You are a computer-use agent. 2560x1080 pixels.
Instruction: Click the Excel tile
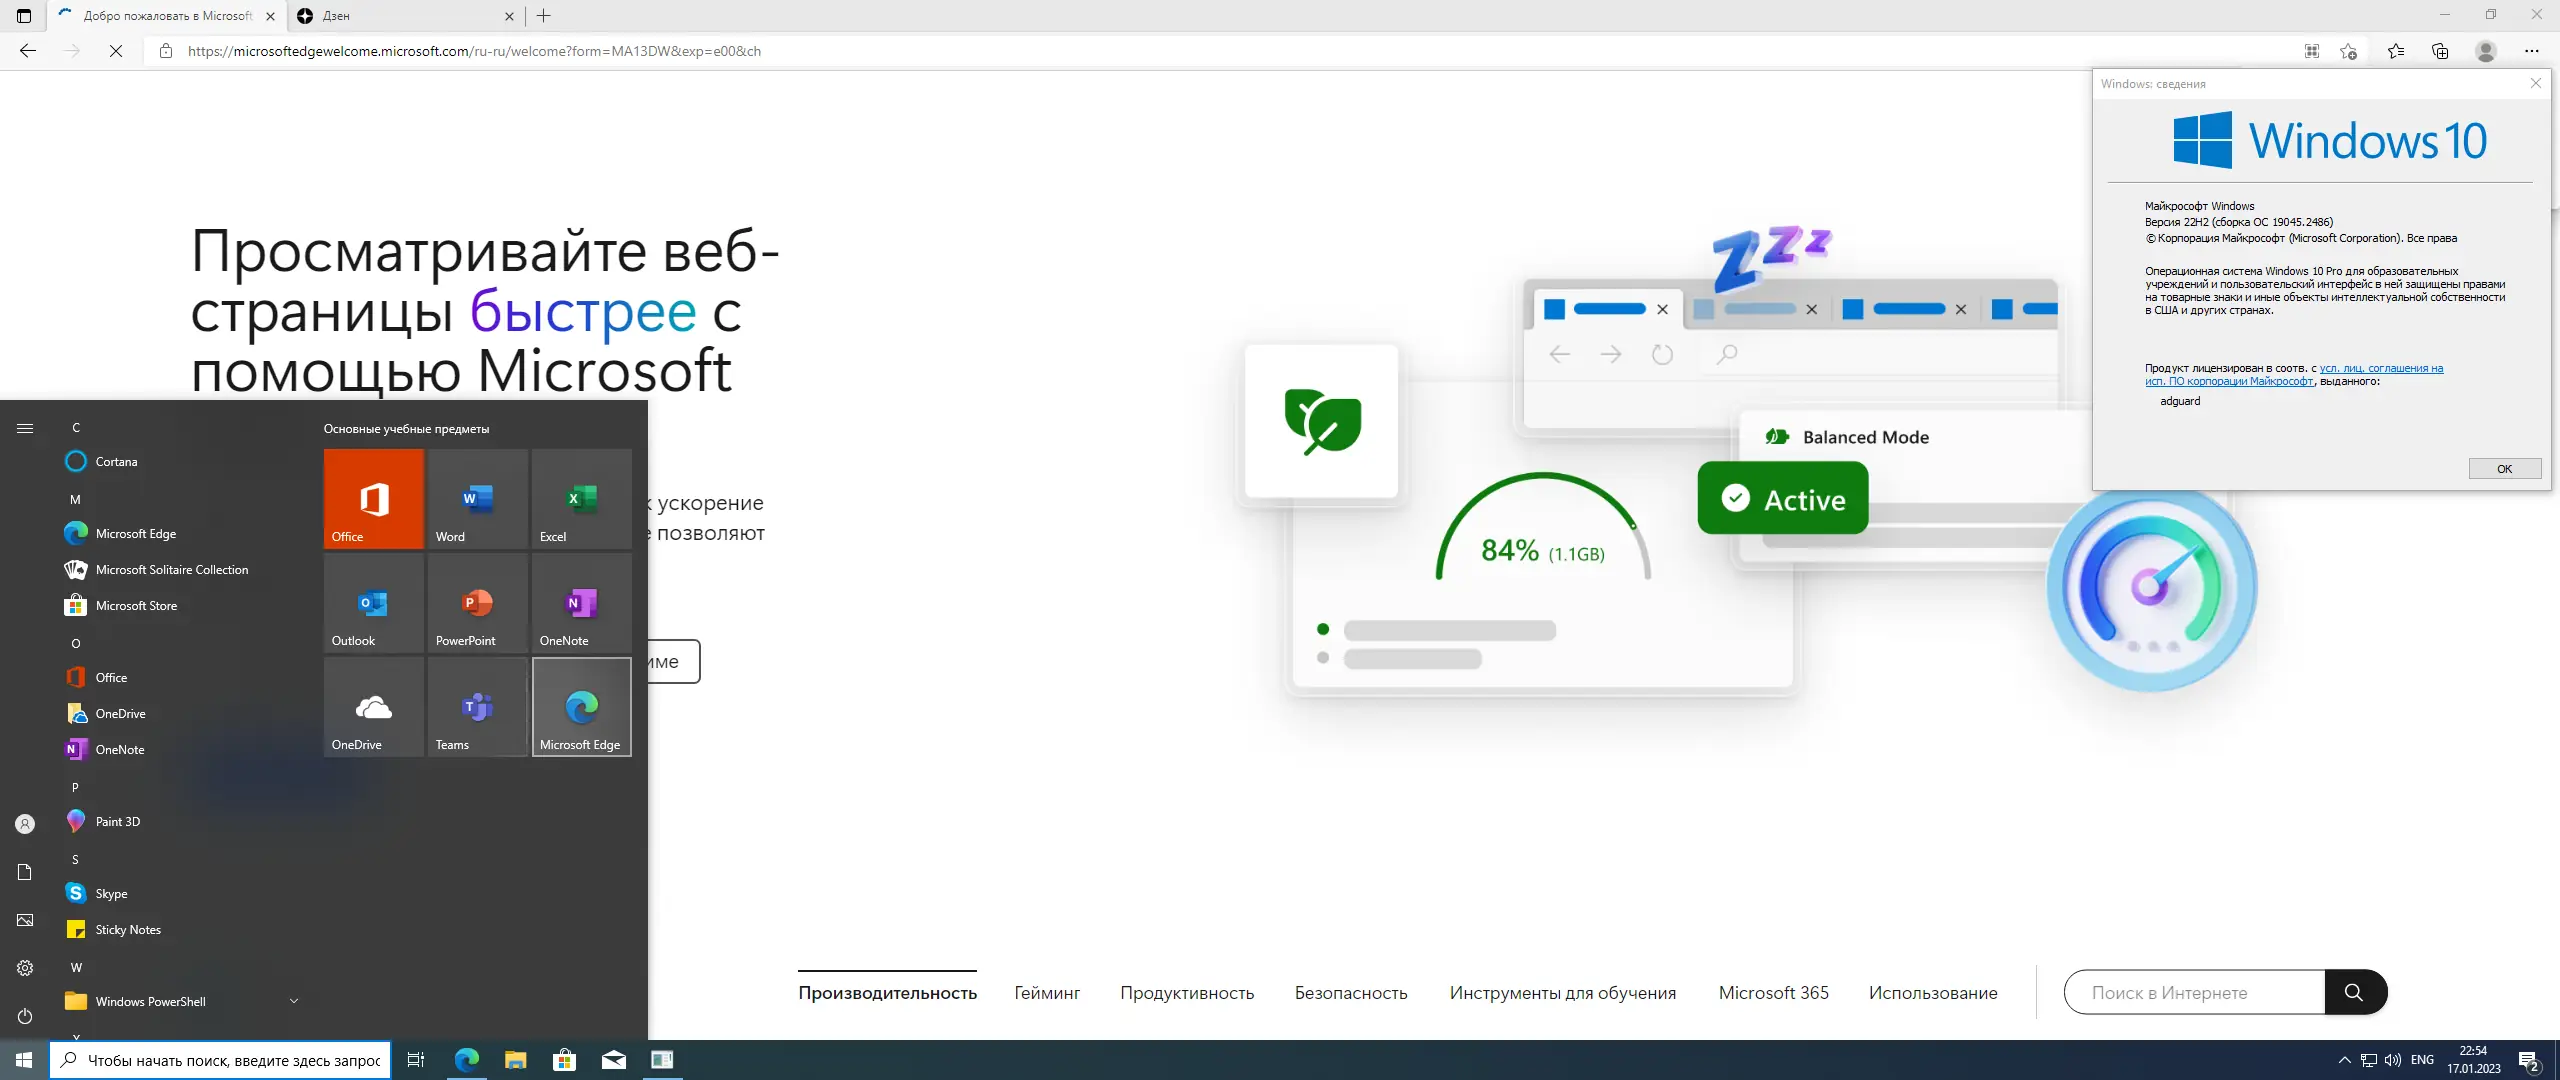pos(581,498)
